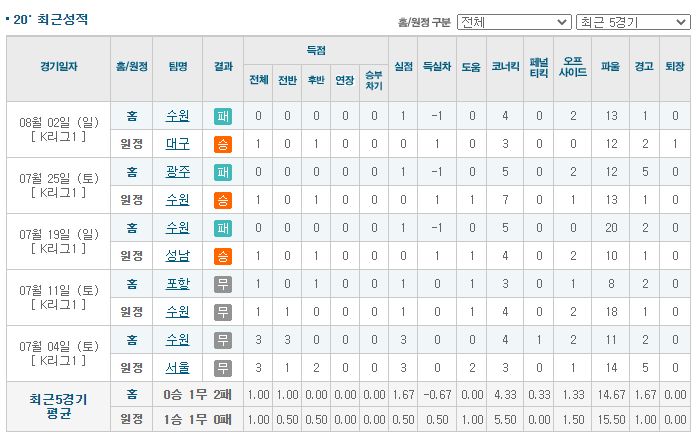Click 무 badge in 07월 11일 수원 row
The height and width of the screenshot is (438, 696).
[x=223, y=312]
